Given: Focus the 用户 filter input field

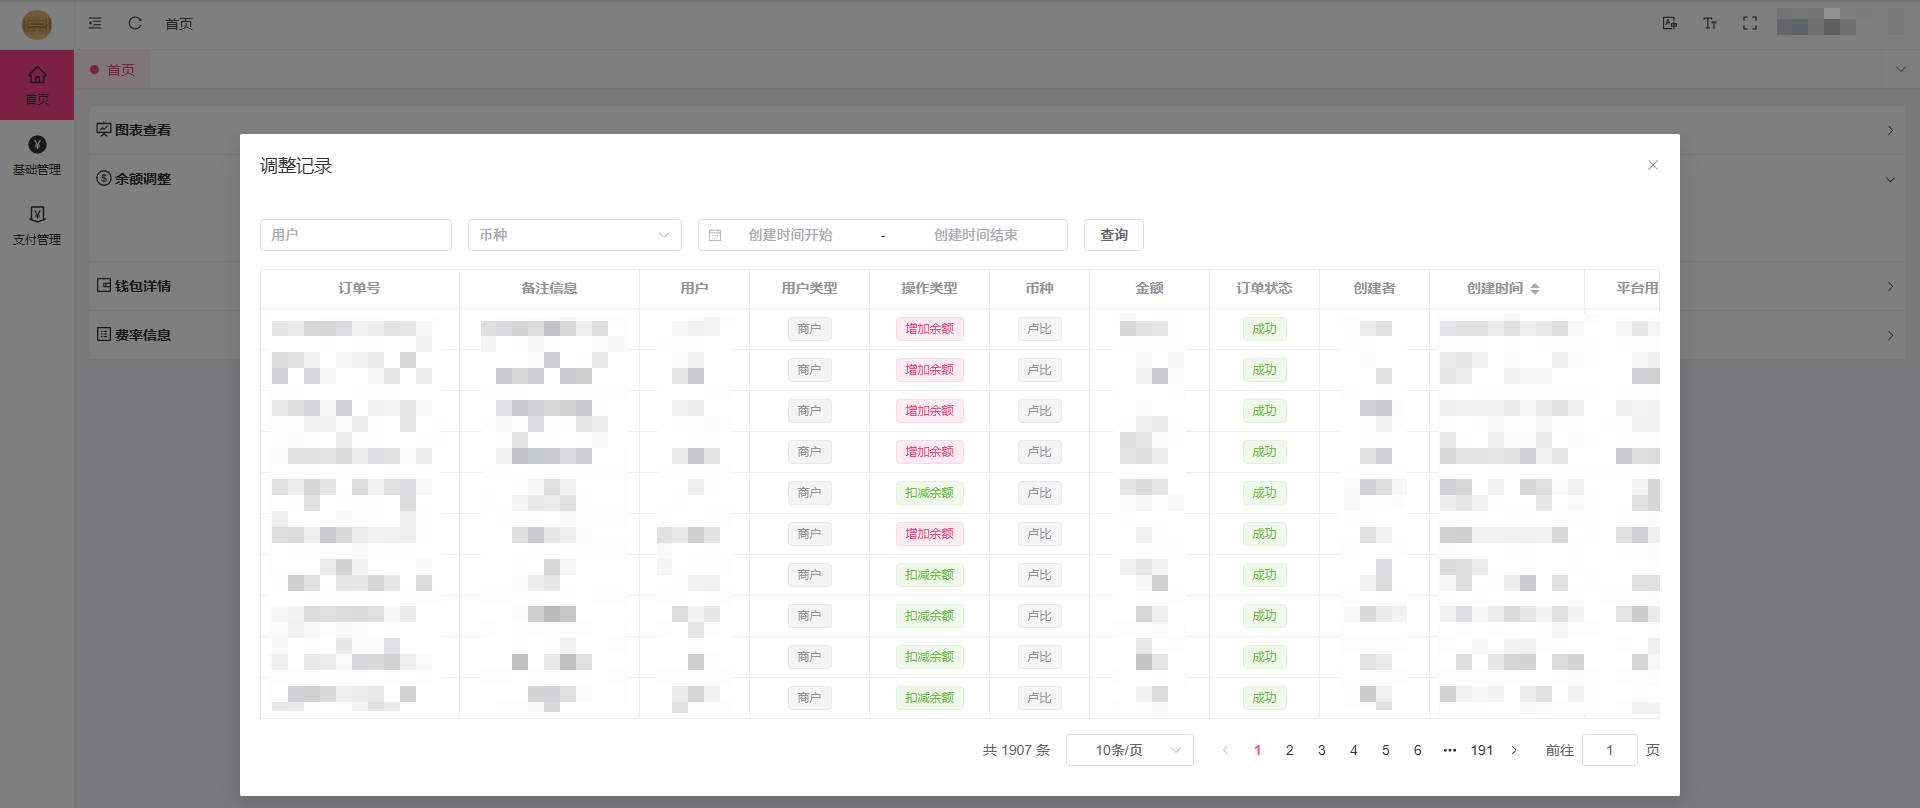Looking at the screenshot, I should click(x=355, y=235).
